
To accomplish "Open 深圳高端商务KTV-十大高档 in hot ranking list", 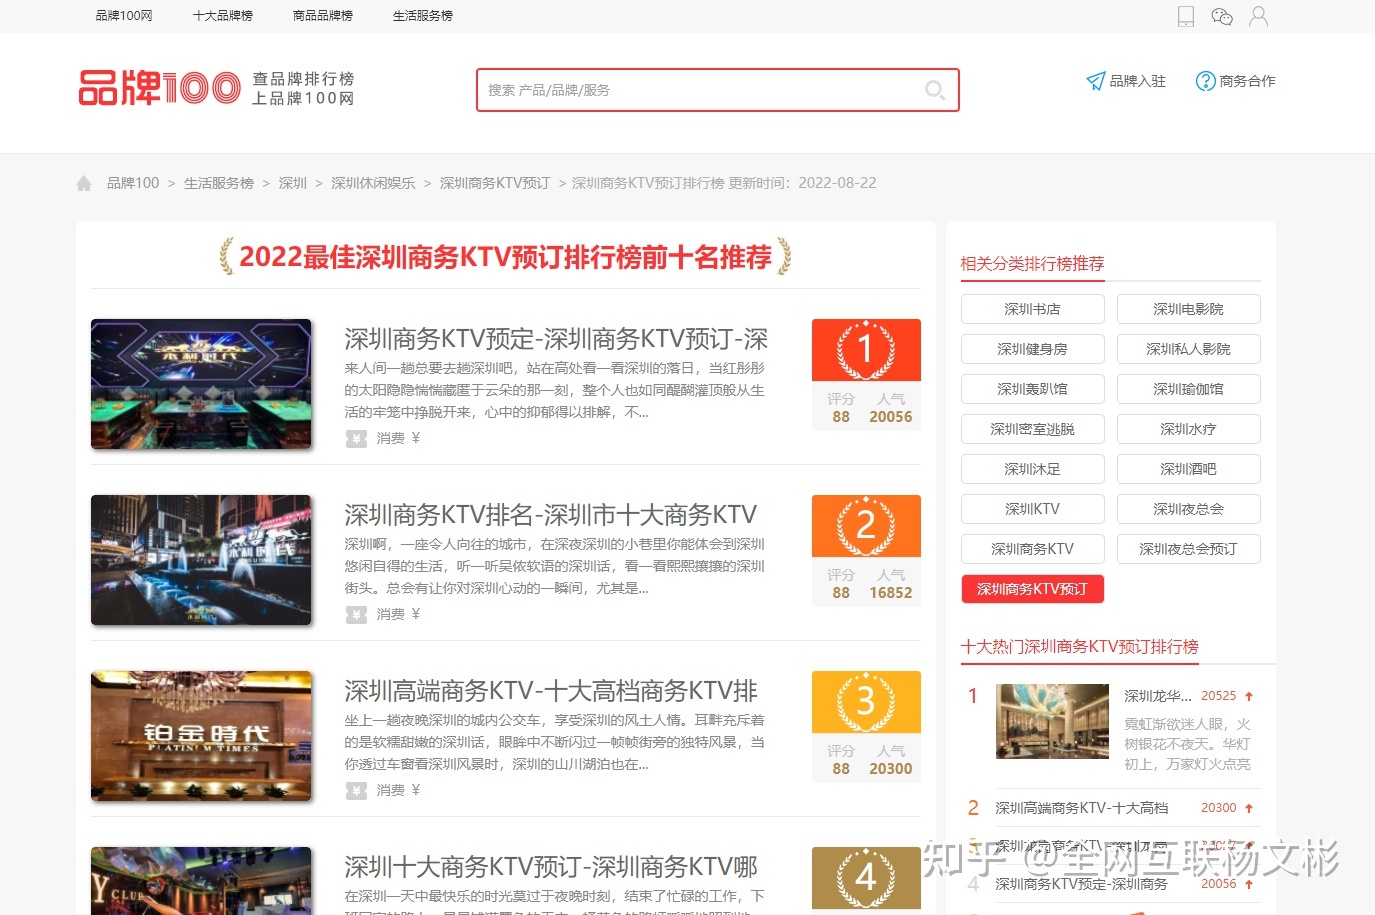I will coord(1081,808).
